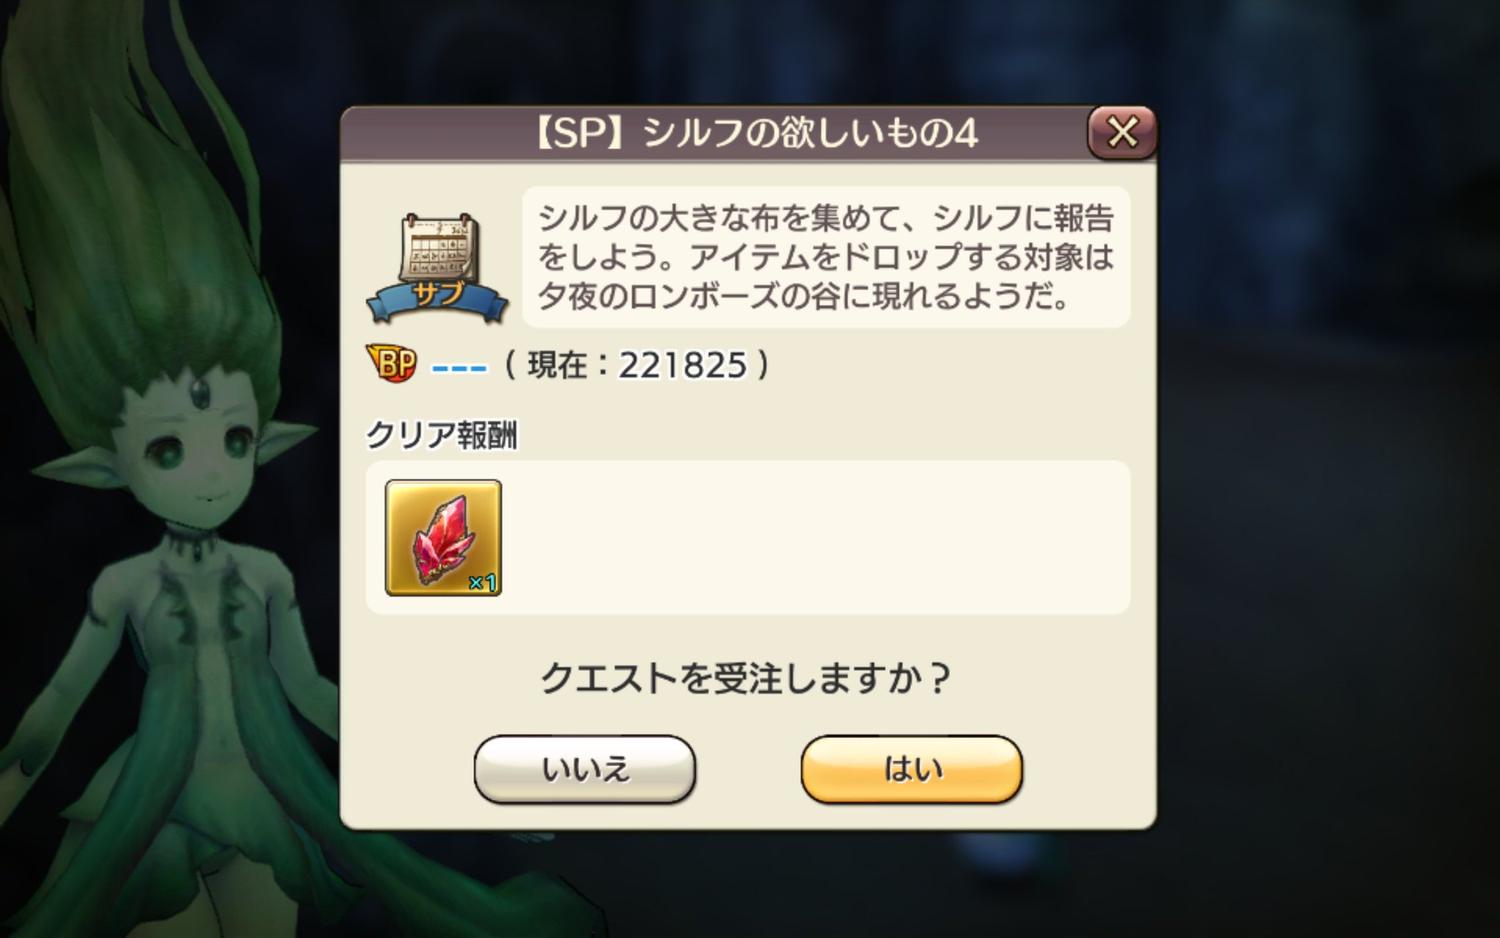1500x938 pixels.
Task: Tap the x1 quantity on reward icon
Action: point(483,582)
